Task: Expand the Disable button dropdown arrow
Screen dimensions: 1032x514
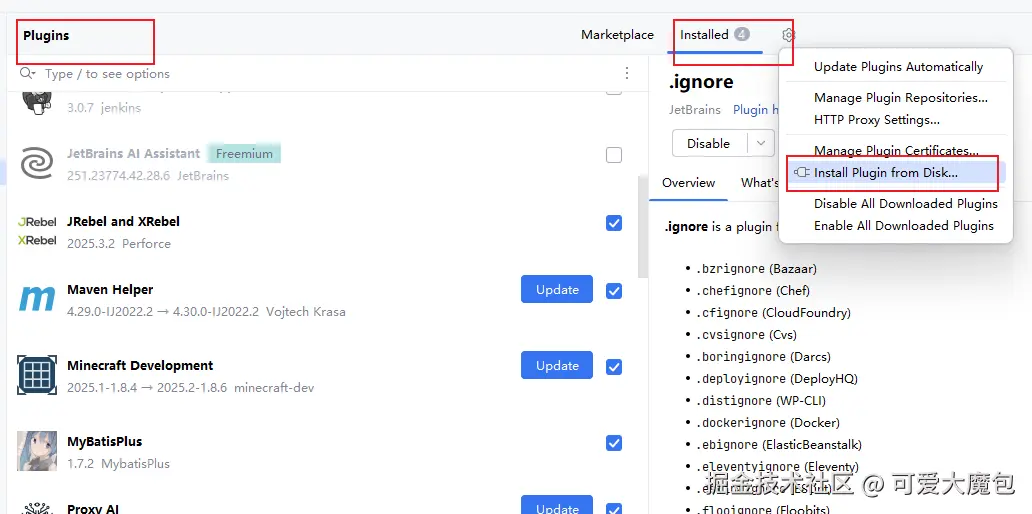Action: click(761, 143)
